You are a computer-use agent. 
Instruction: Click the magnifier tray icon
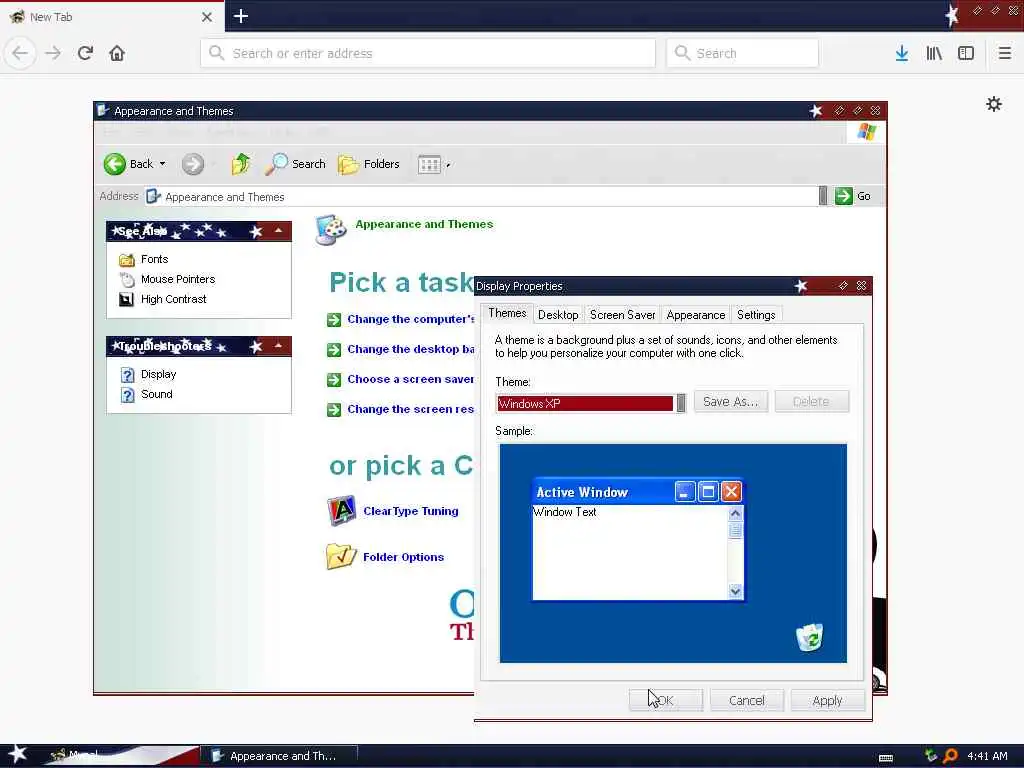click(950, 756)
